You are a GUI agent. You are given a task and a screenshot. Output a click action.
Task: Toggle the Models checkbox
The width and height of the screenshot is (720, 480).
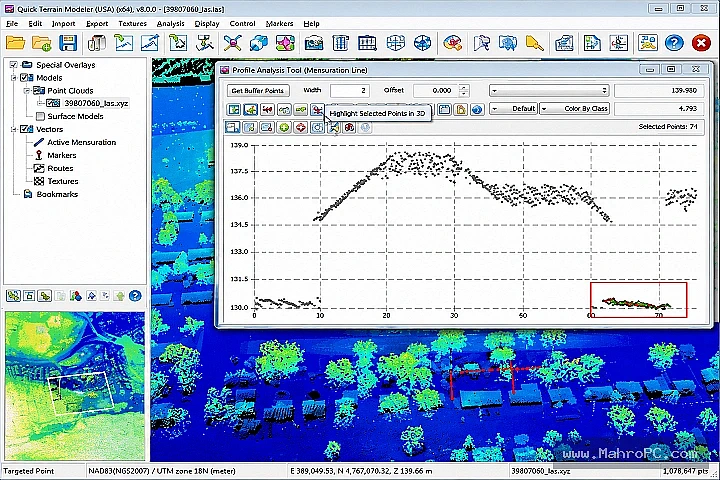[23, 78]
